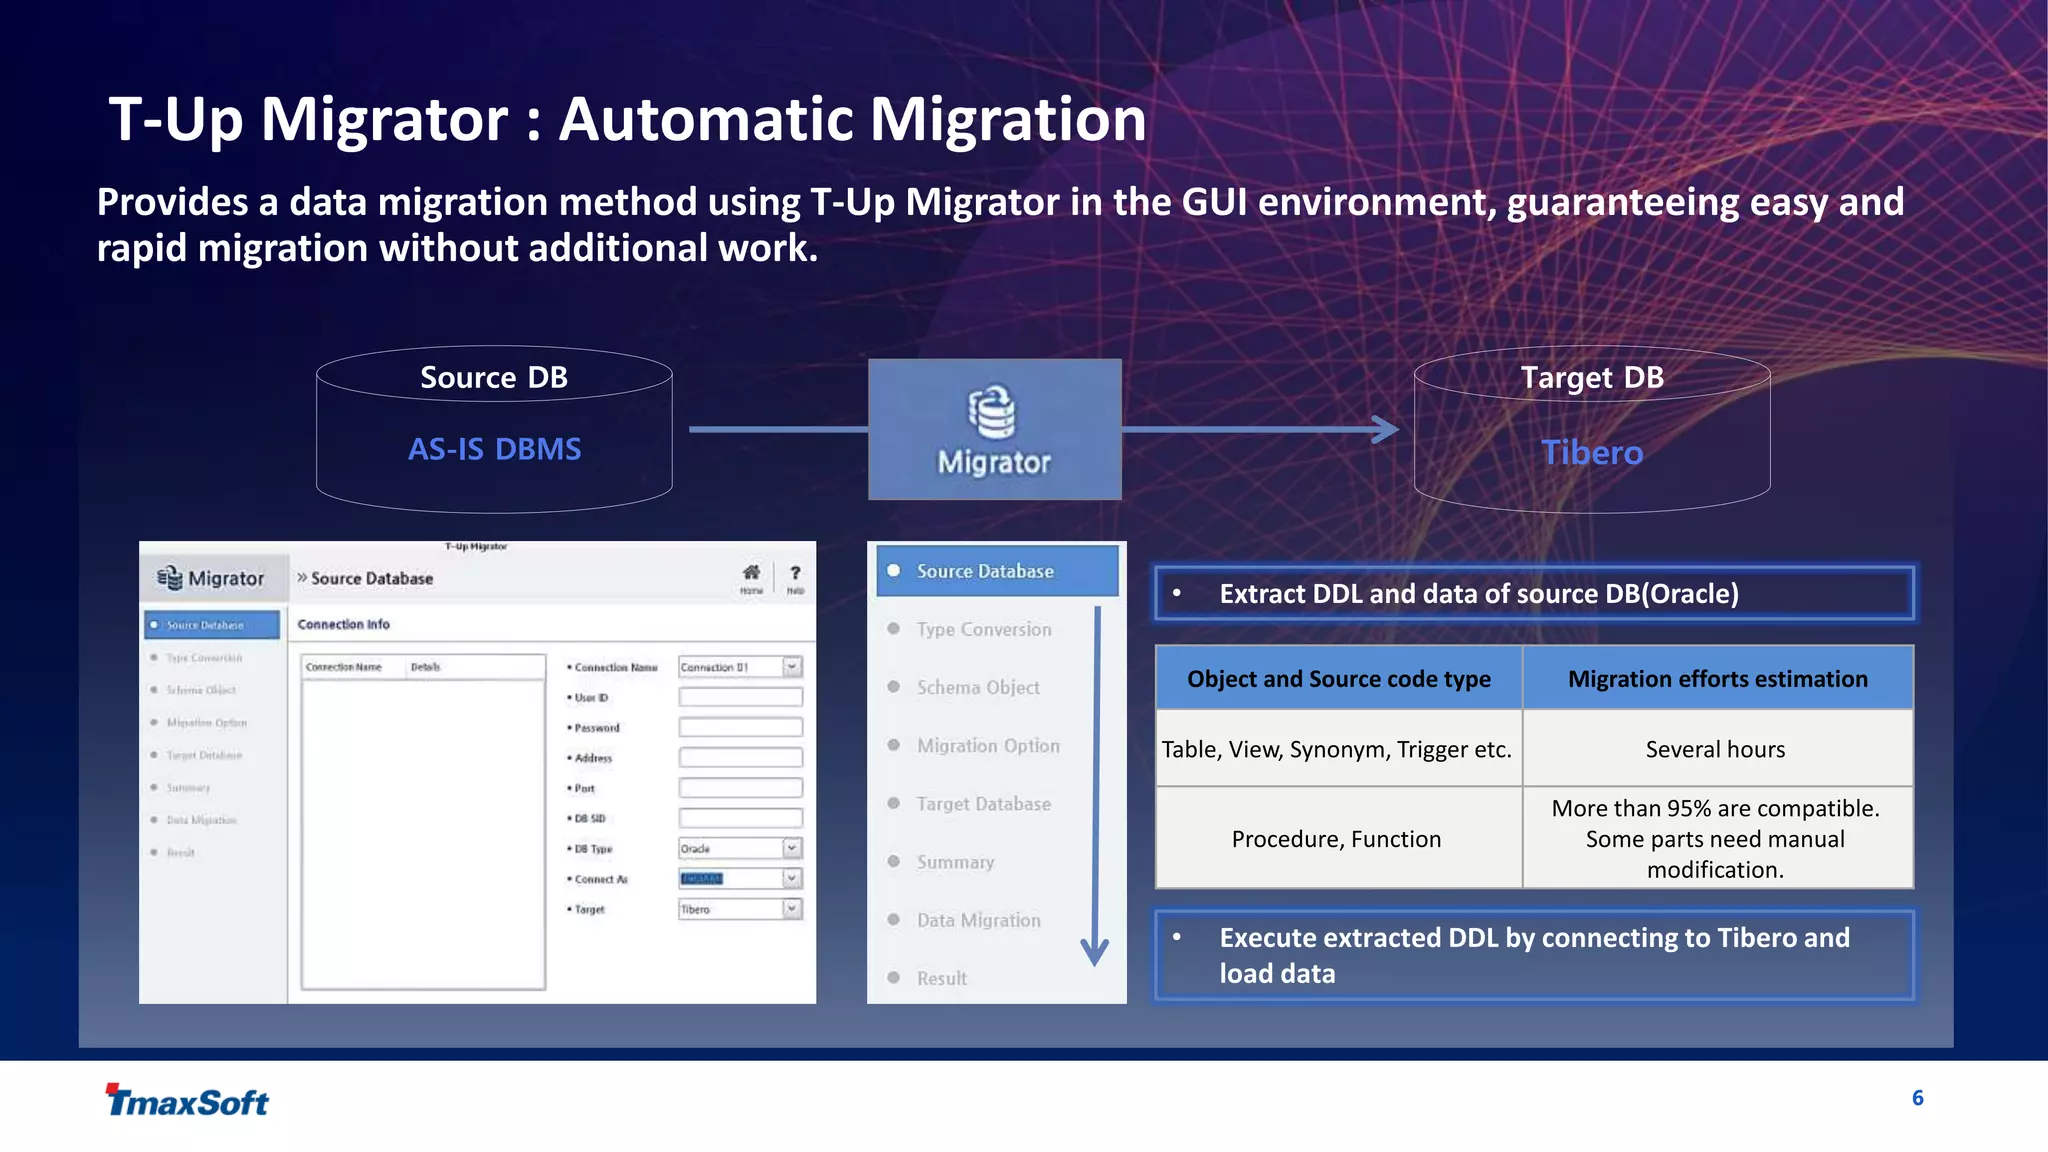Click the Execute extracted DDL bullet box
Viewport: 2048px width, 1152px height.
pos(1535,955)
